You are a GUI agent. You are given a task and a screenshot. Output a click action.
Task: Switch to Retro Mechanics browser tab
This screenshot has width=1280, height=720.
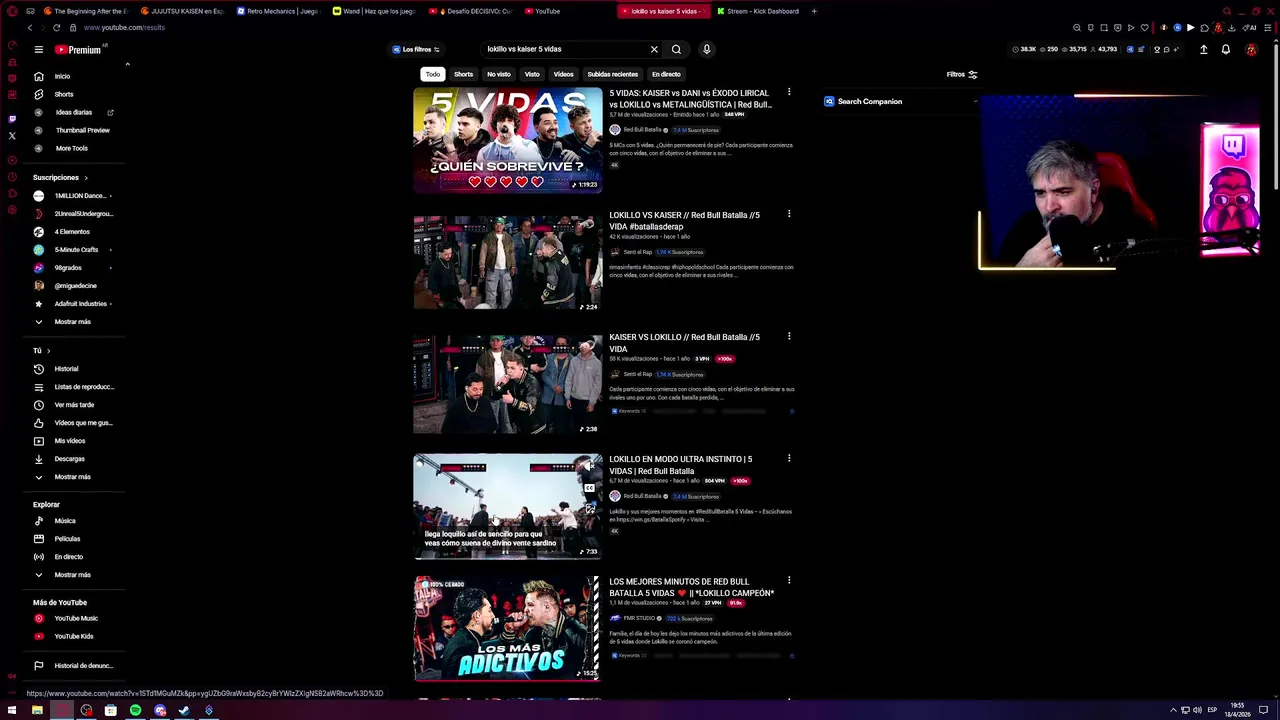click(278, 11)
